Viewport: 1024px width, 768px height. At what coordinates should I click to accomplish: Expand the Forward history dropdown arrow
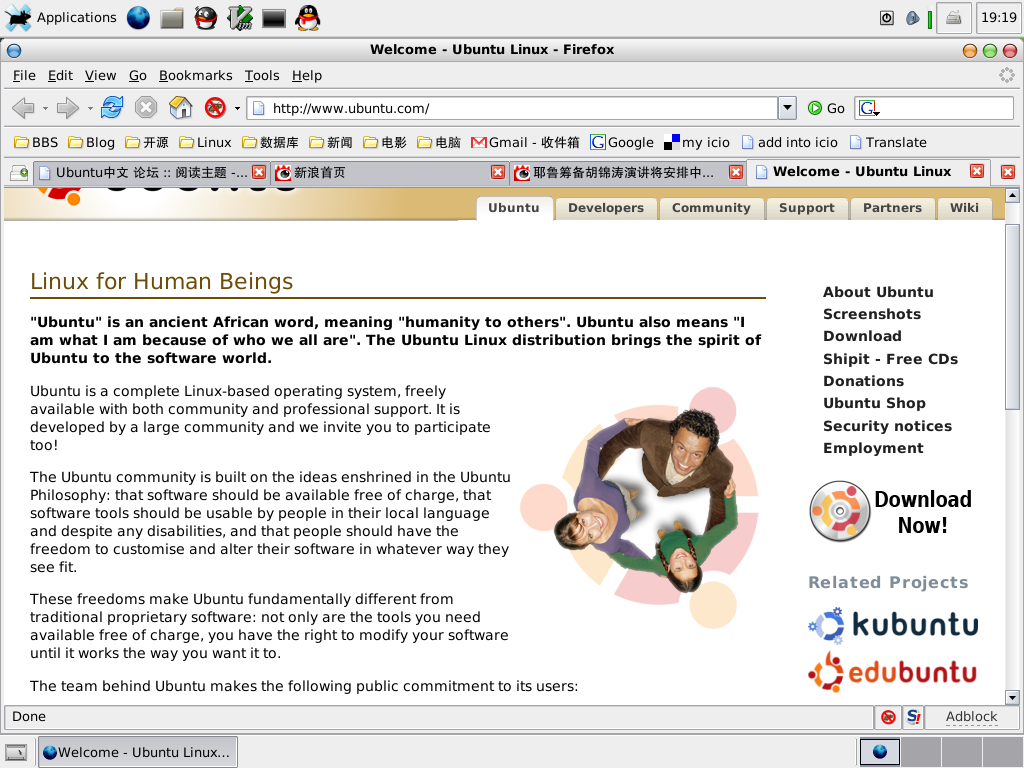pos(89,108)
